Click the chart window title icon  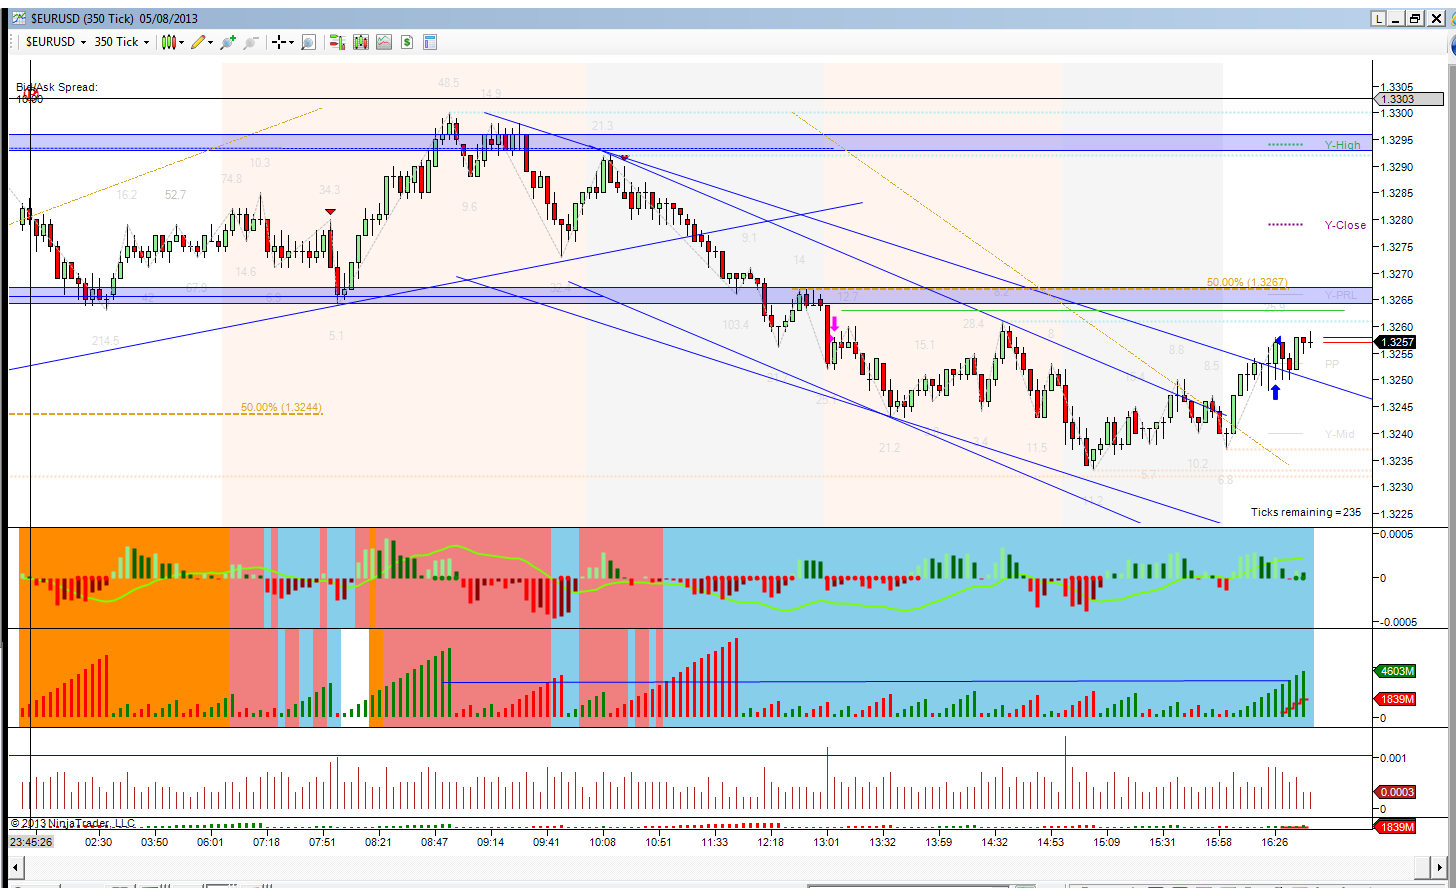point(19,18)
